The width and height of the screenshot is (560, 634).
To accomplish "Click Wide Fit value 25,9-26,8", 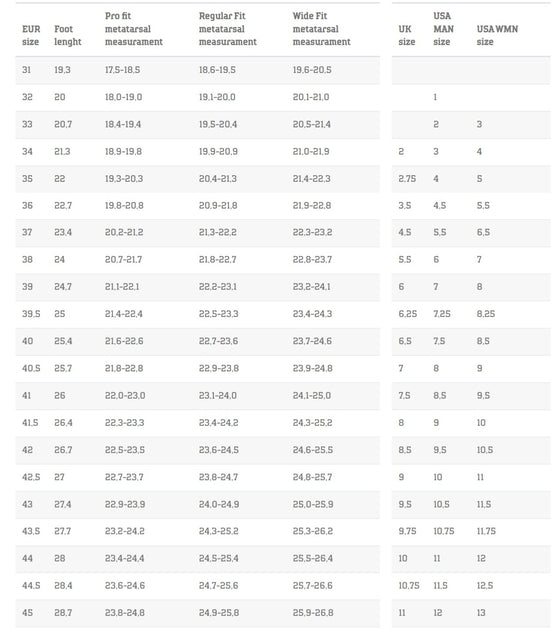I will point(313,613).
